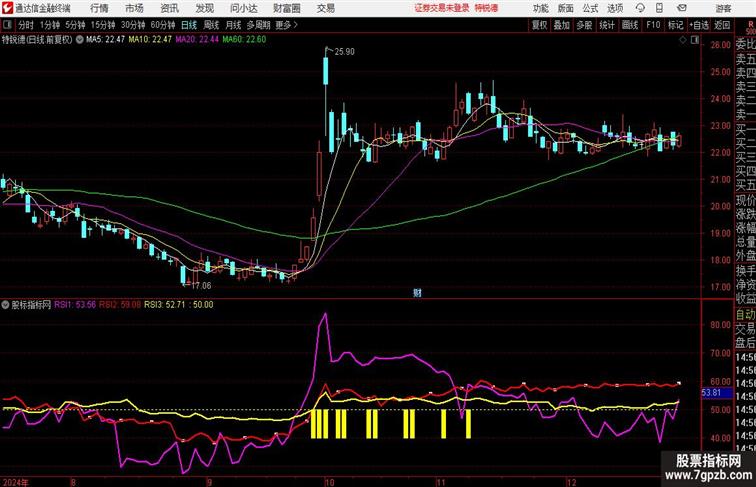Click the diamond icon at chart top-right
Viewport: 756px width, 487px height.
tap(683, 40)
